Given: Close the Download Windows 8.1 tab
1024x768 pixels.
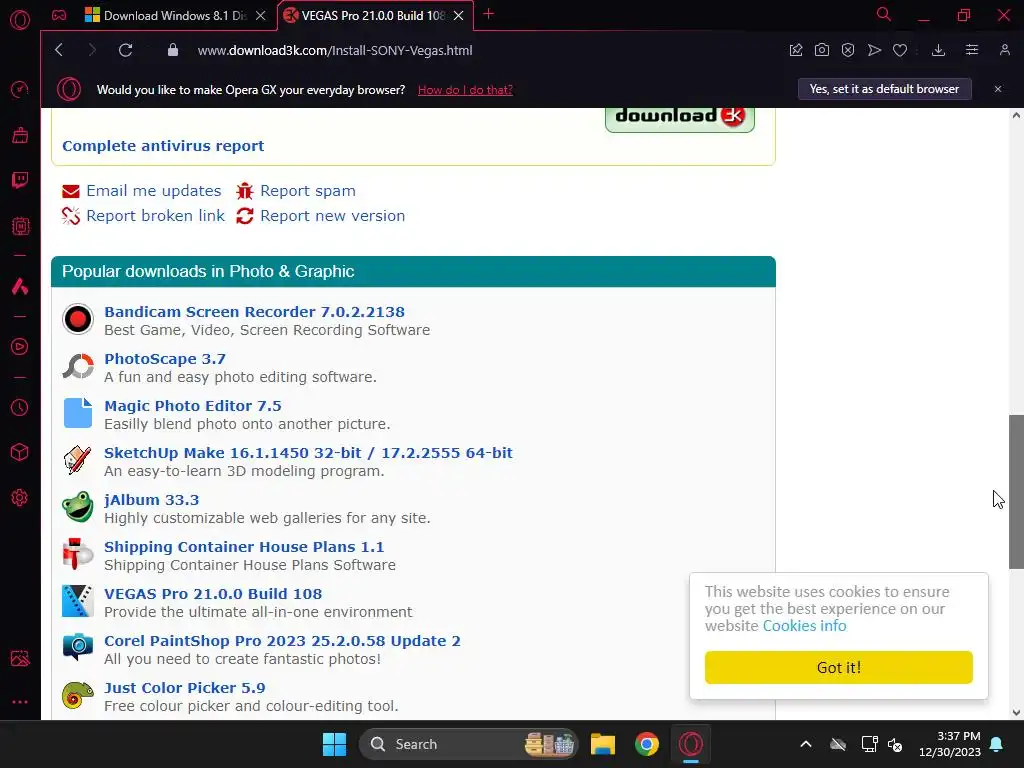Looking at the screenshot, I should (x=261, y=16).
